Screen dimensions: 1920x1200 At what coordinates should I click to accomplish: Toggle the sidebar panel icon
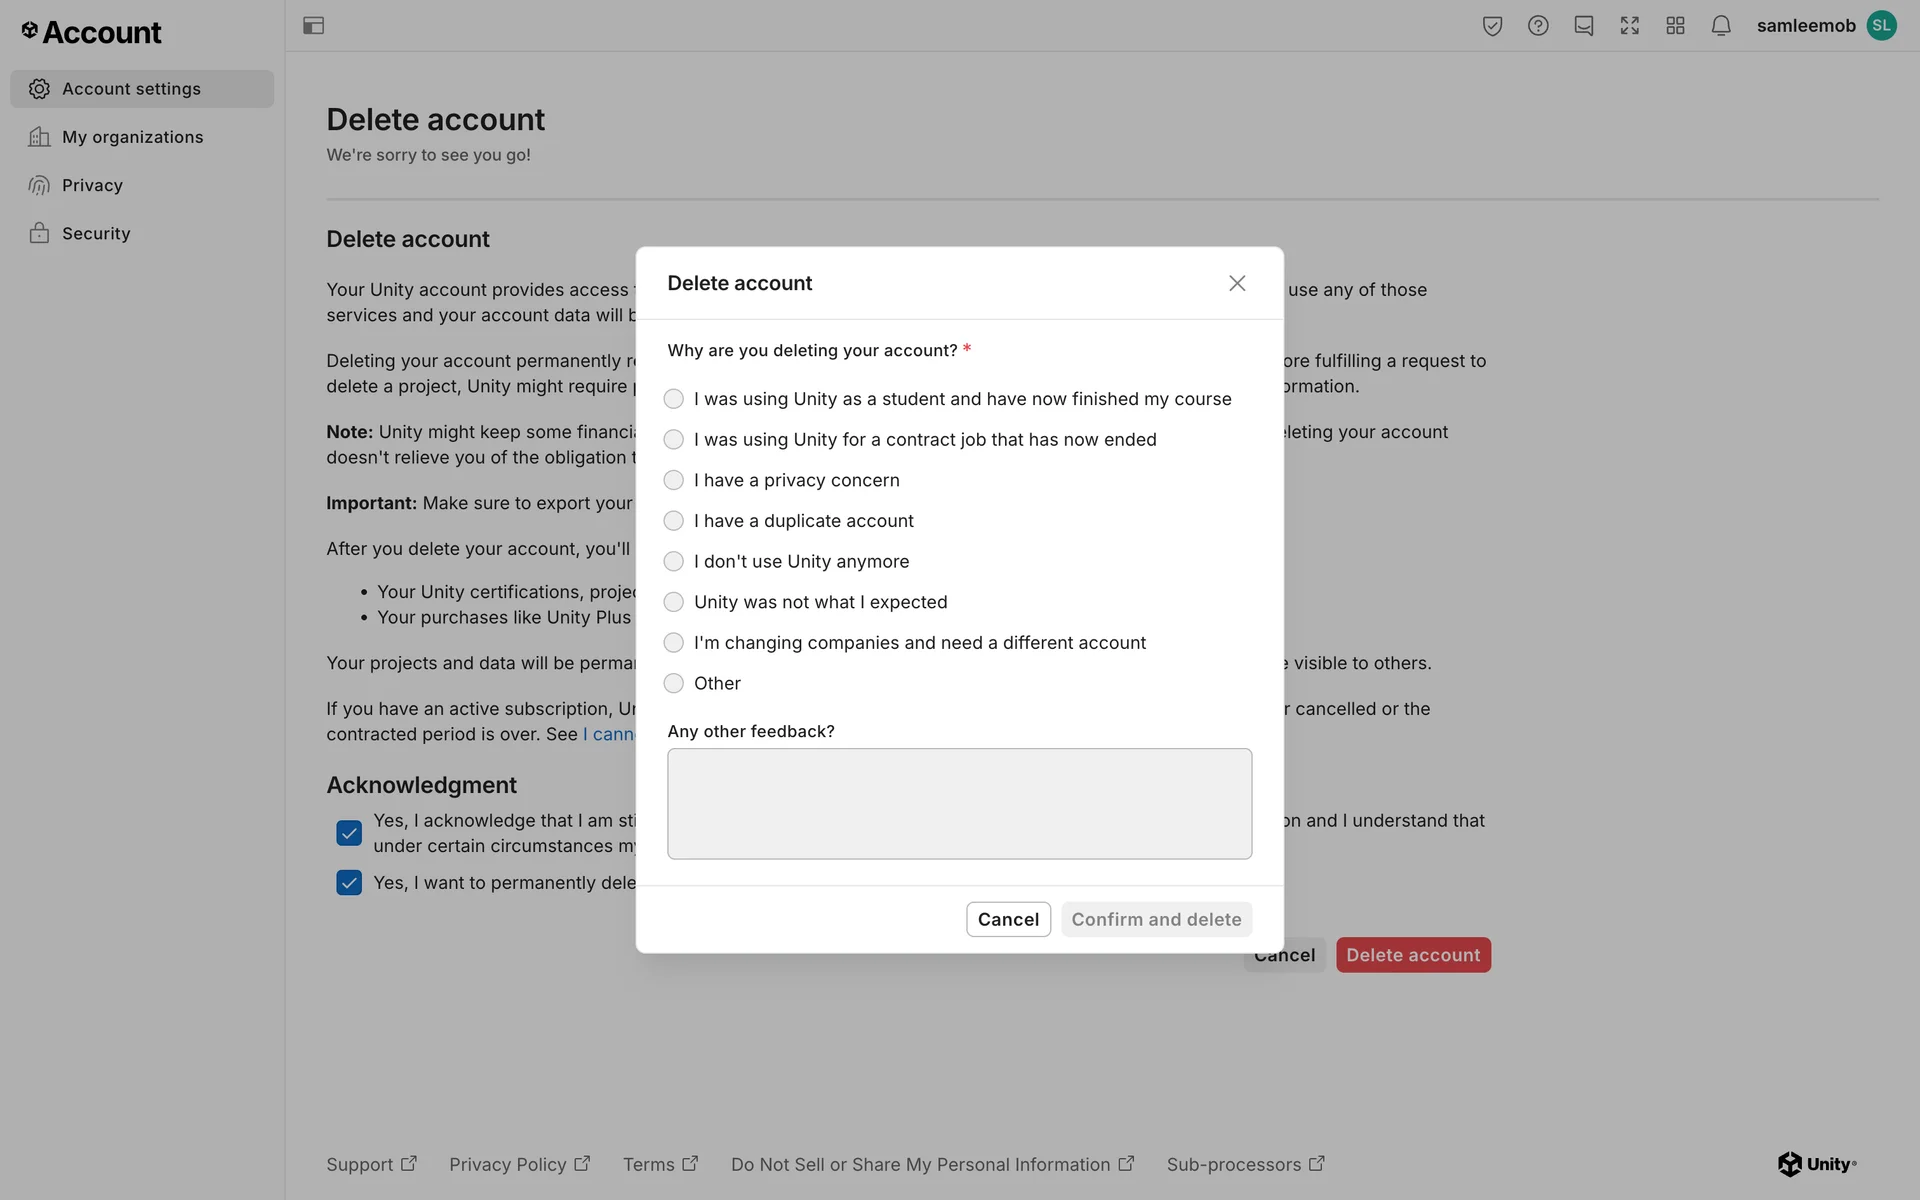tap(313, 26)
